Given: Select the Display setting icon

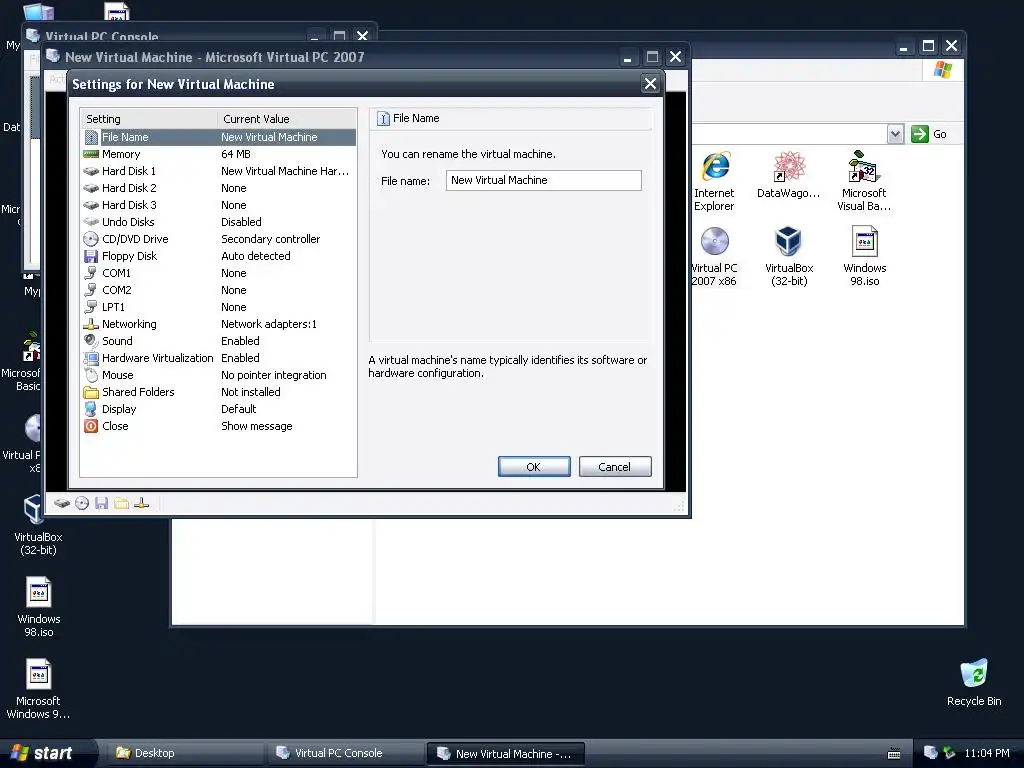Looking at the screenshot, I should [x=91, y=409].
